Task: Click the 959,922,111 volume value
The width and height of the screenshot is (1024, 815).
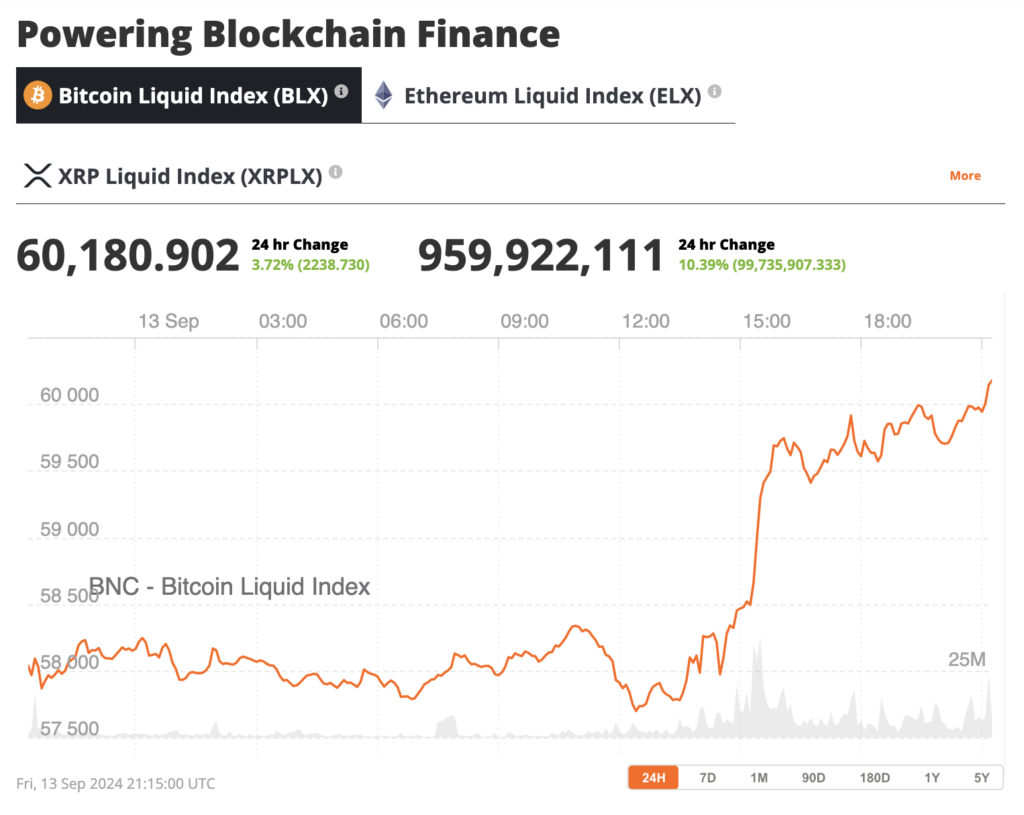Action: click(540, 255)
